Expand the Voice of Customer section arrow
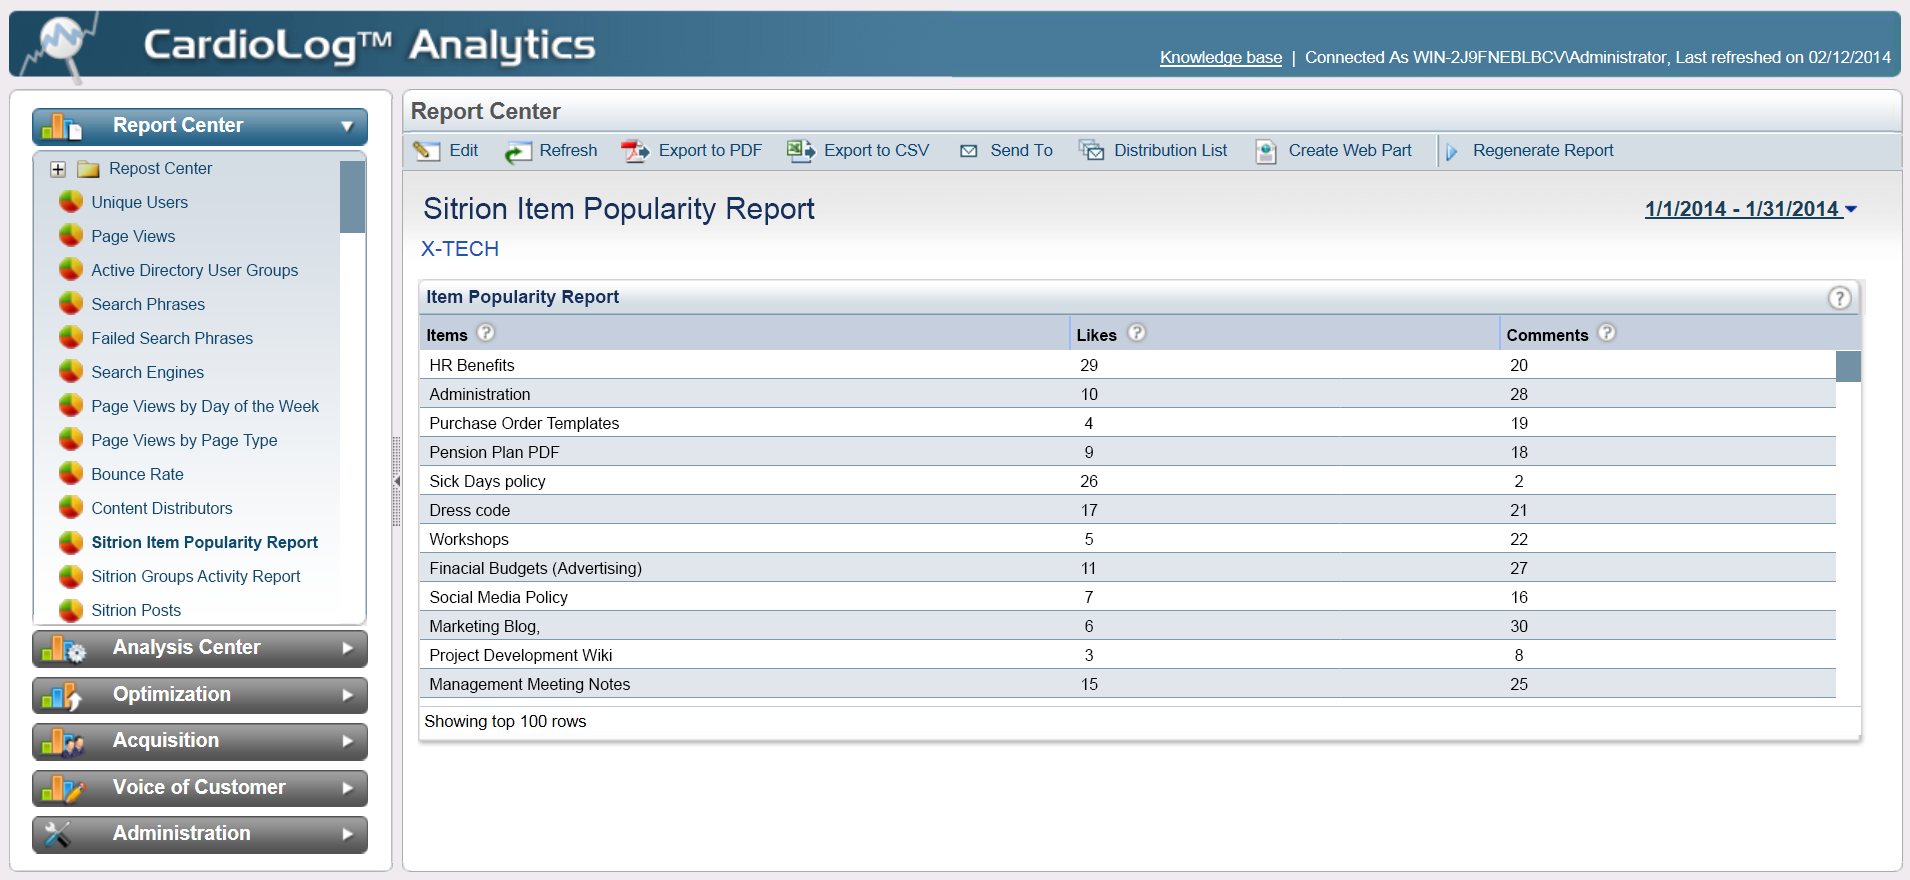 [x=348, y=788]
